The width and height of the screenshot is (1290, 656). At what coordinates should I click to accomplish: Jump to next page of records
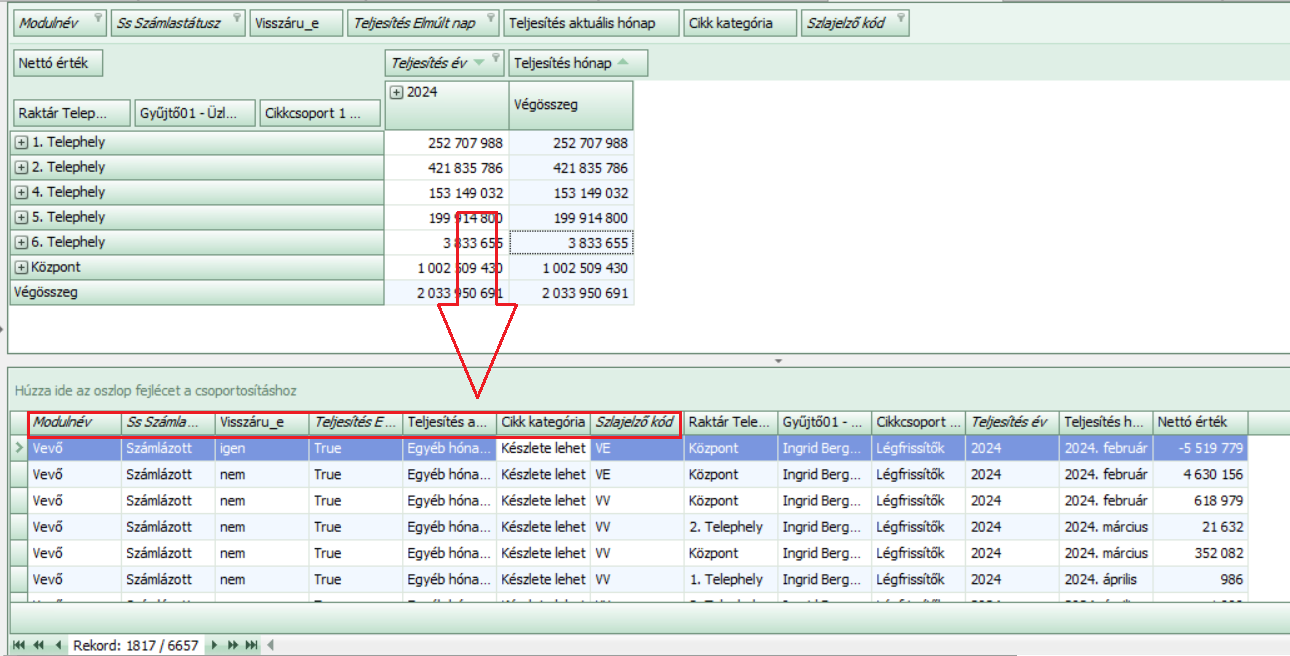coord(232,645)
